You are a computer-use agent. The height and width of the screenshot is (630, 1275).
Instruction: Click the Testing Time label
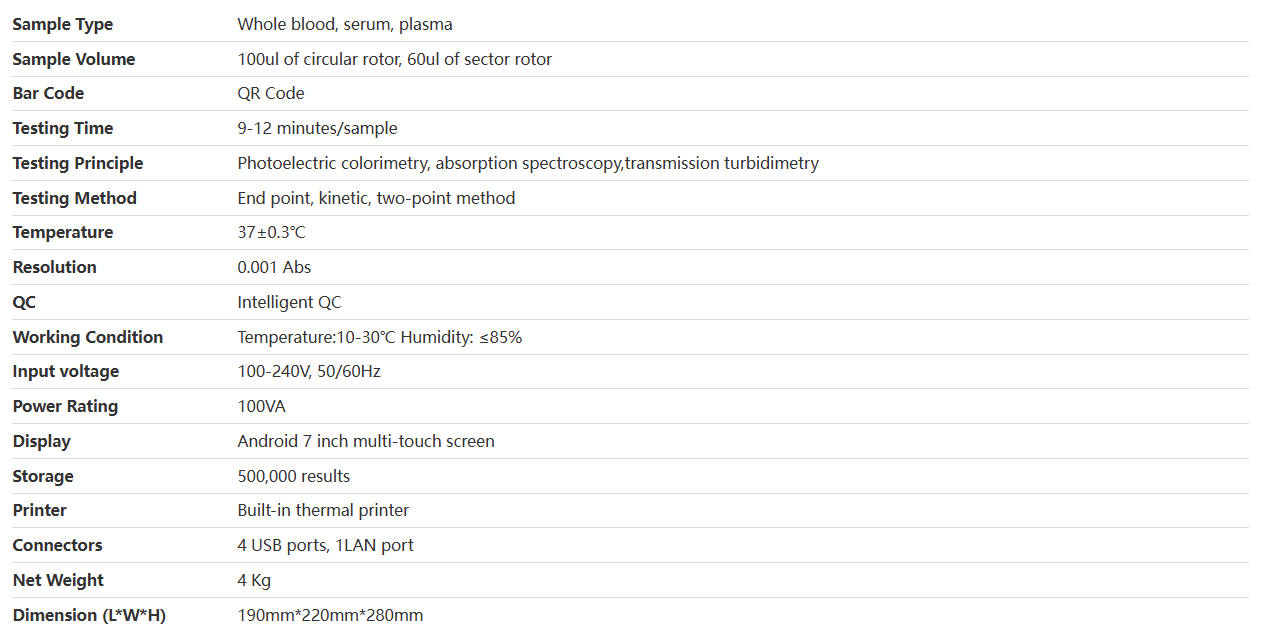coord(63,128)
